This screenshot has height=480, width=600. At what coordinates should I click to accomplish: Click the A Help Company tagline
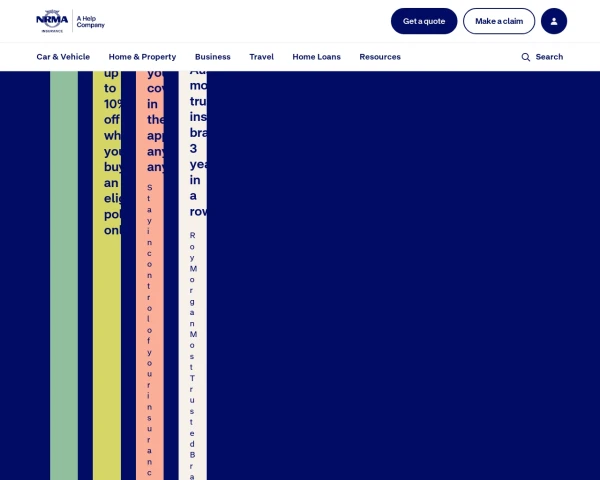tap(90, 21)
